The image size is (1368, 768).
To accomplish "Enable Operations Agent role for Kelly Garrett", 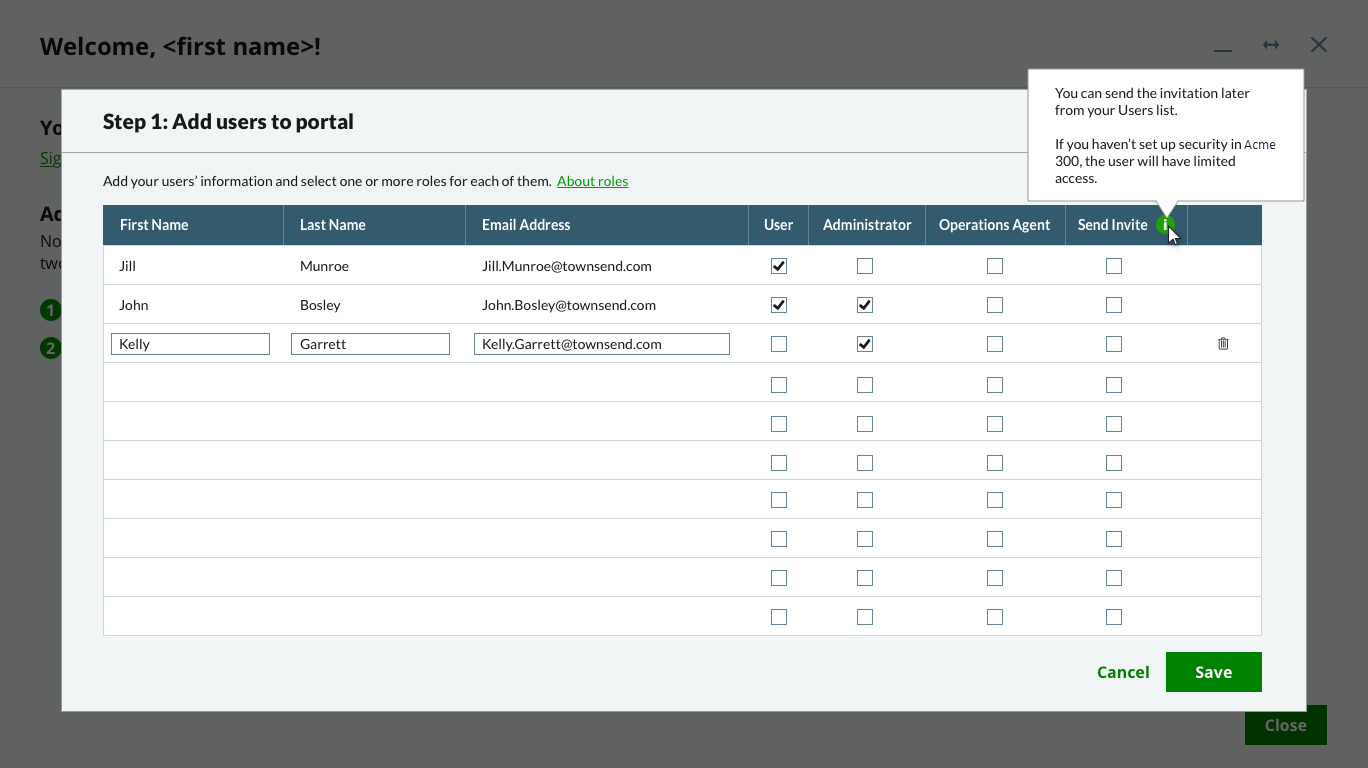I will coord(994,343).
